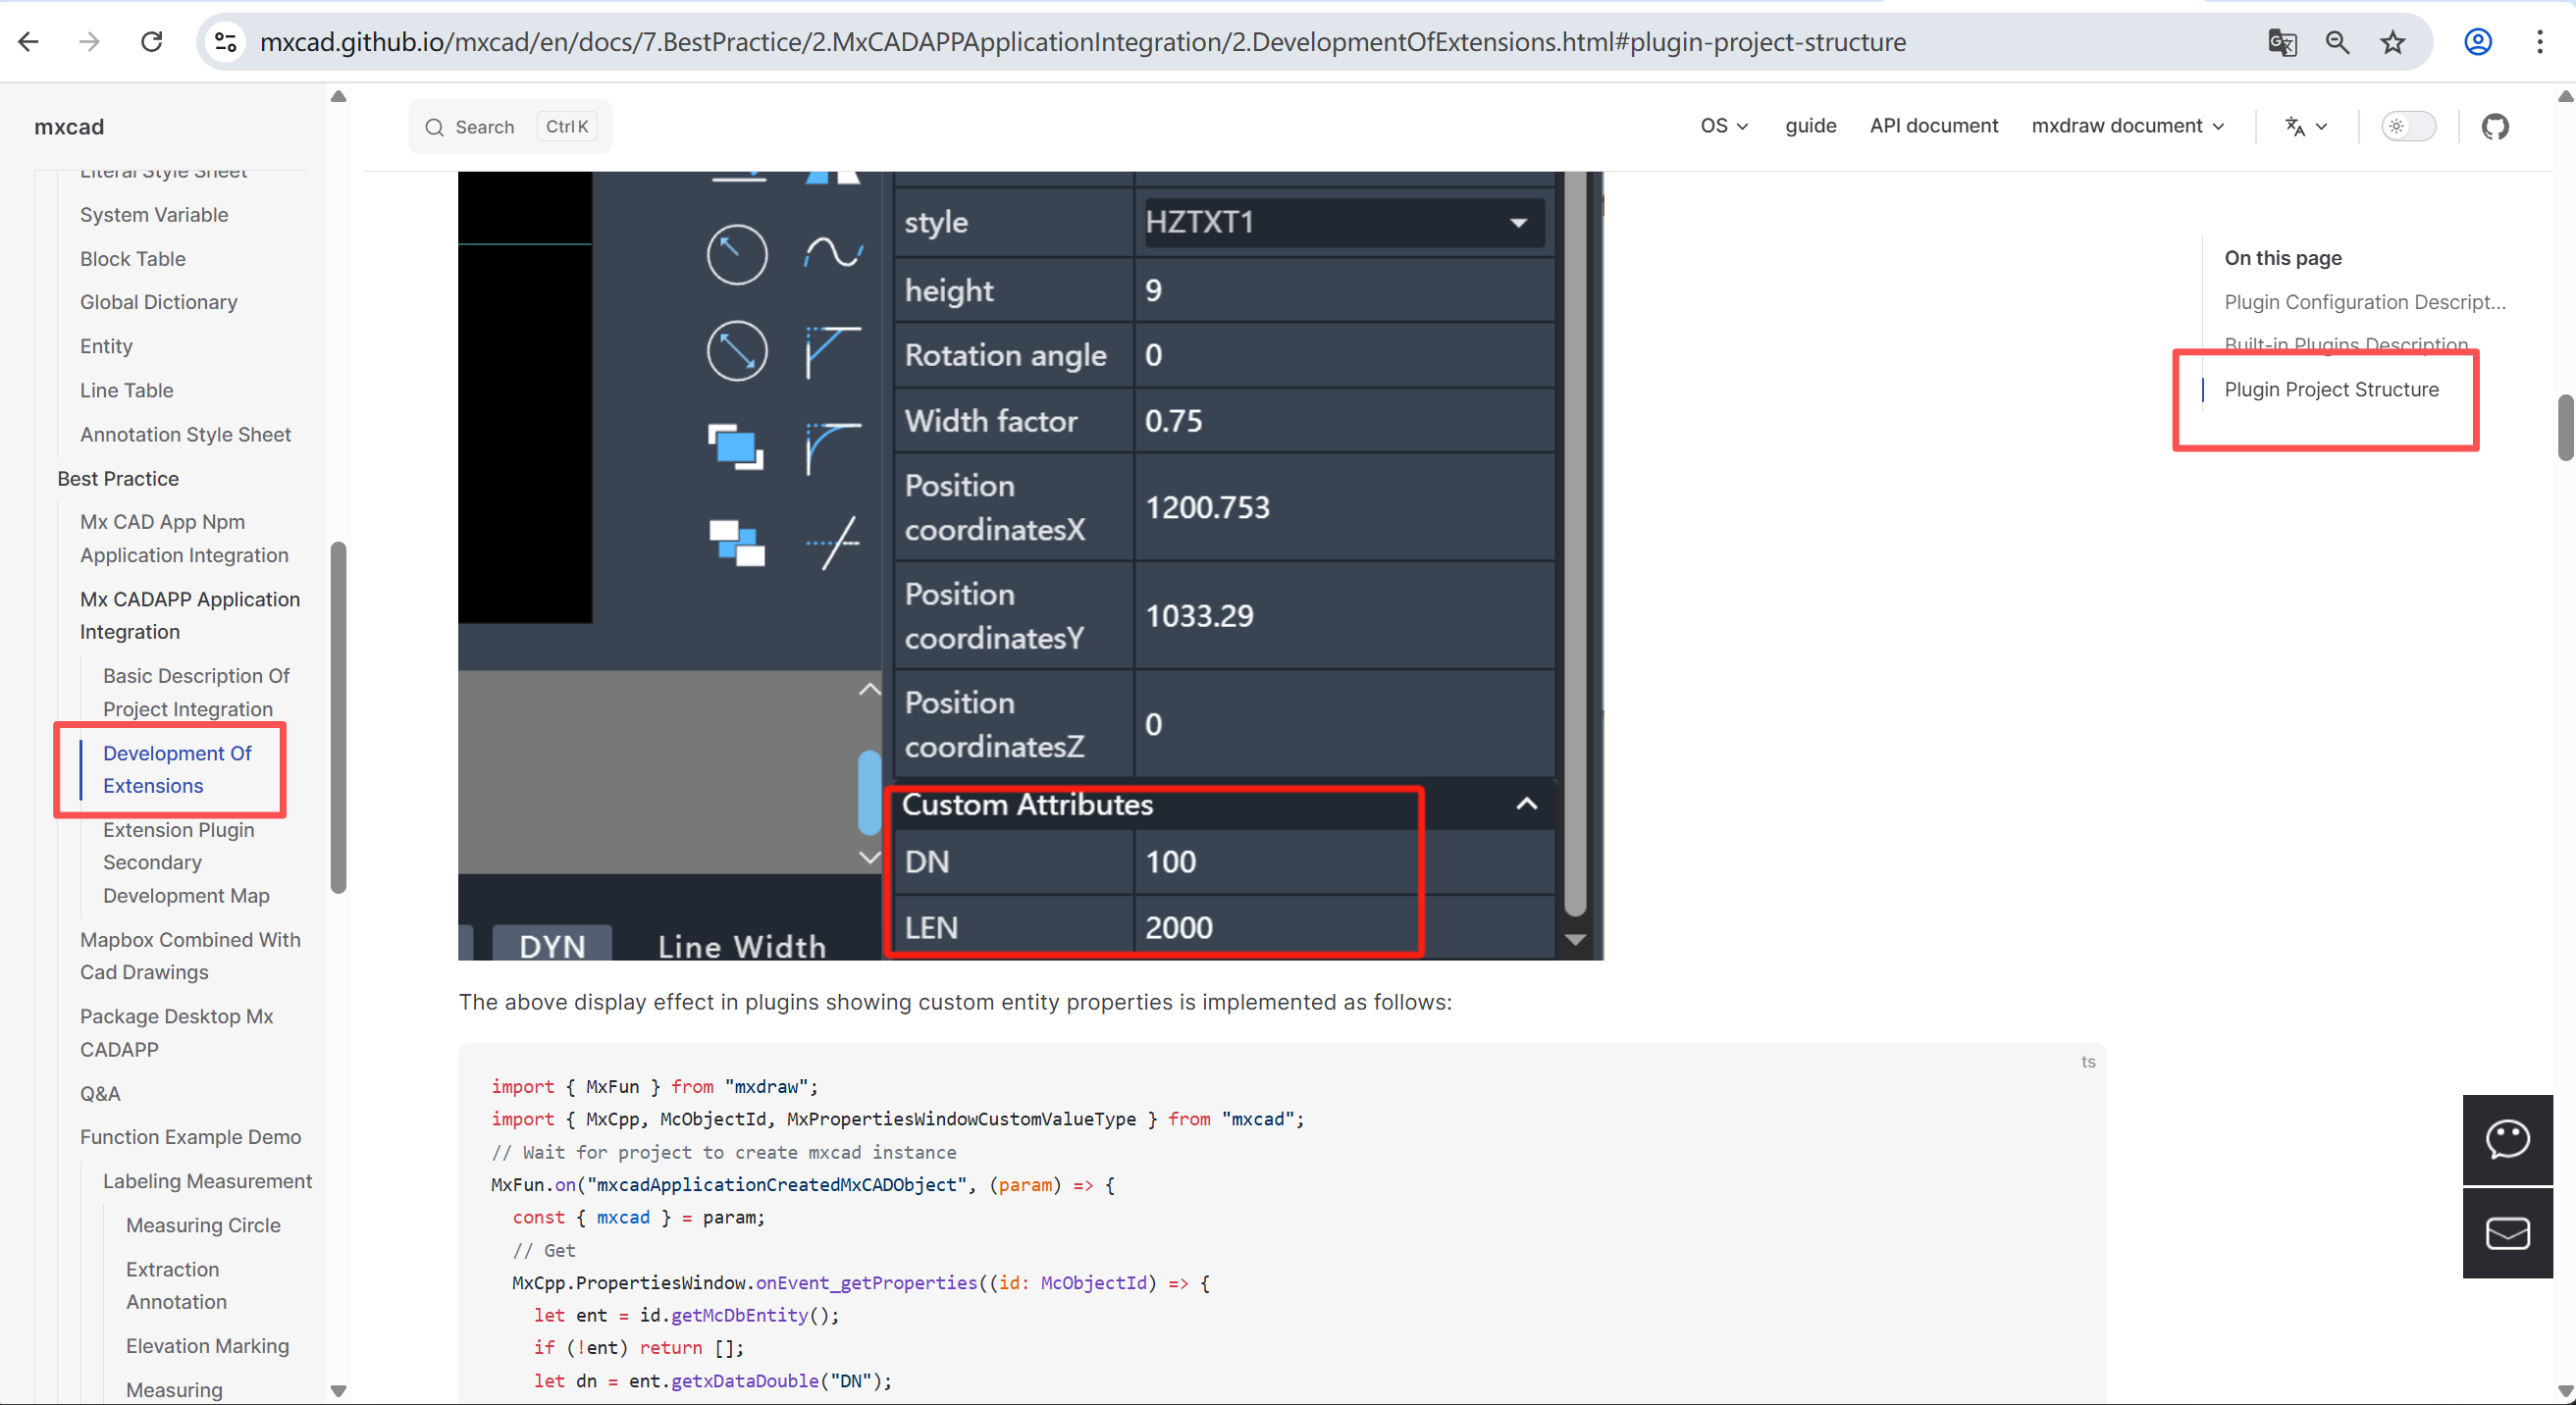Open the guide navigation item
2576x1405 pixels.
pos(1810,126)
